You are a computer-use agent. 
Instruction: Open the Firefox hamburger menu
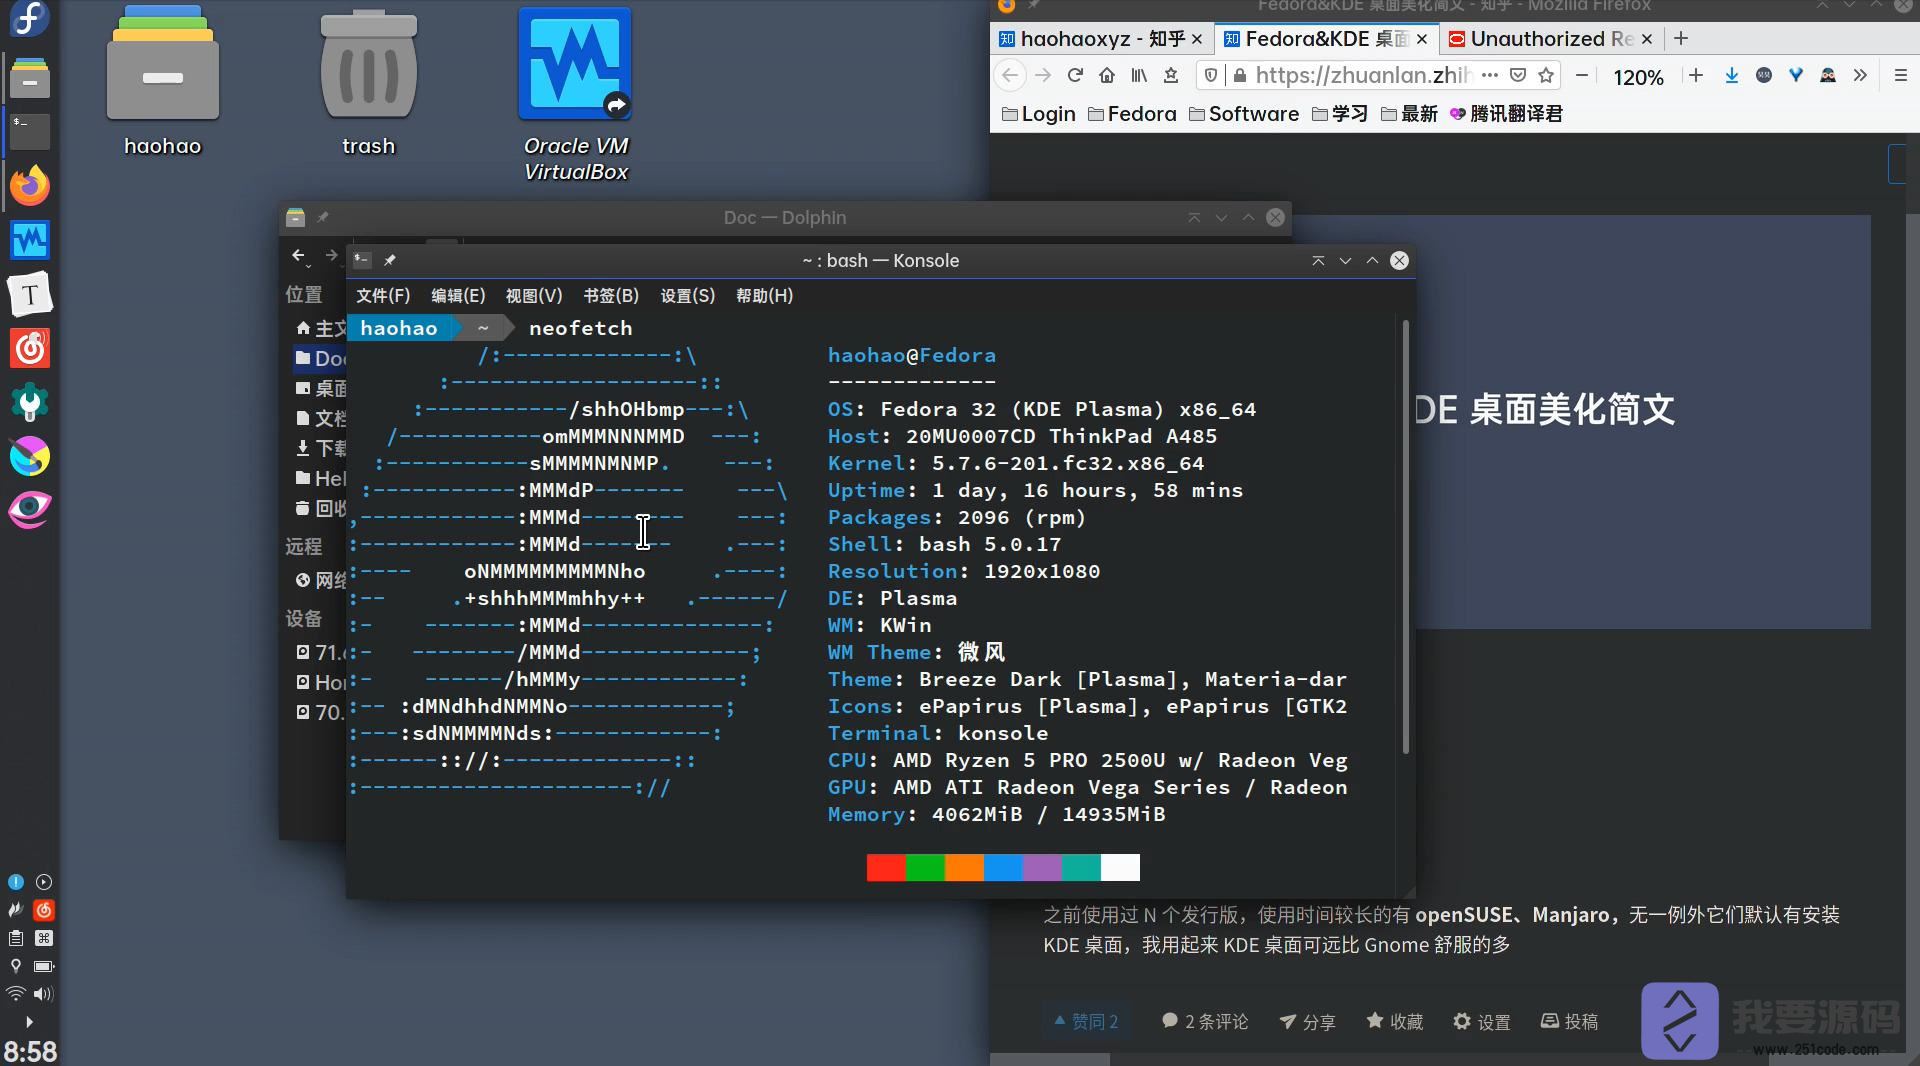(1901, 76)
